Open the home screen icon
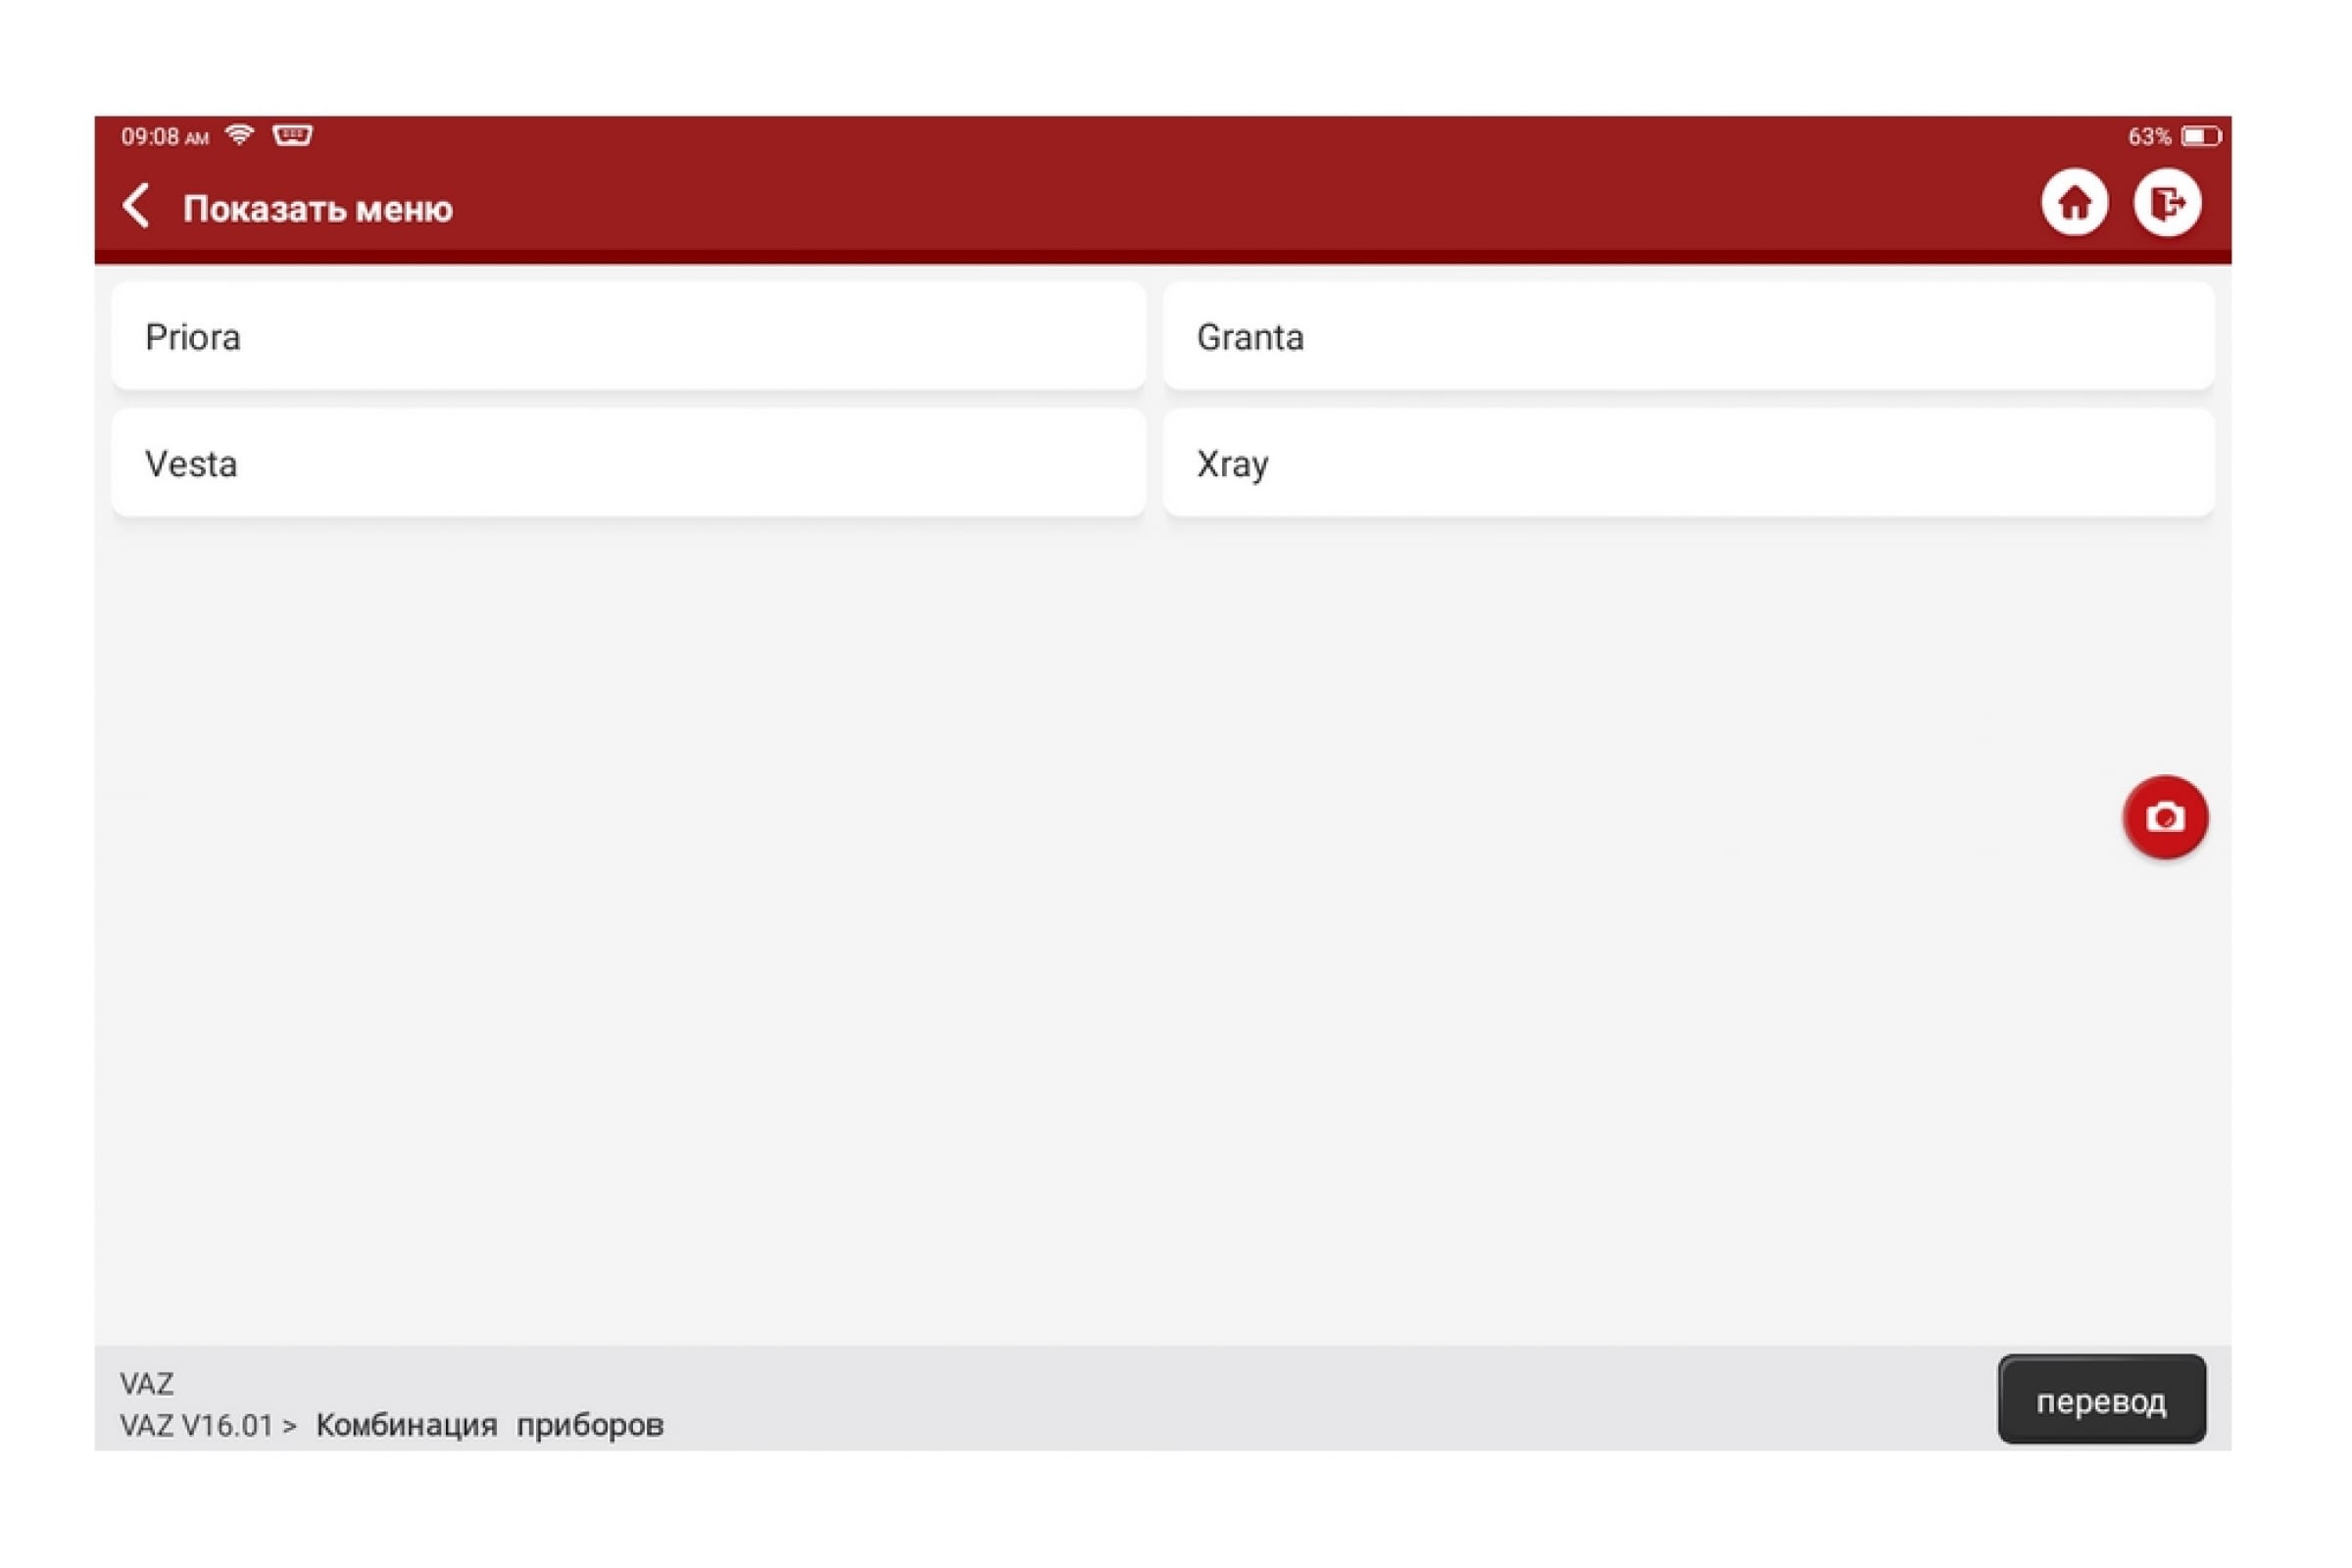2352x1568 pixels. click(x=2074, y=203)
